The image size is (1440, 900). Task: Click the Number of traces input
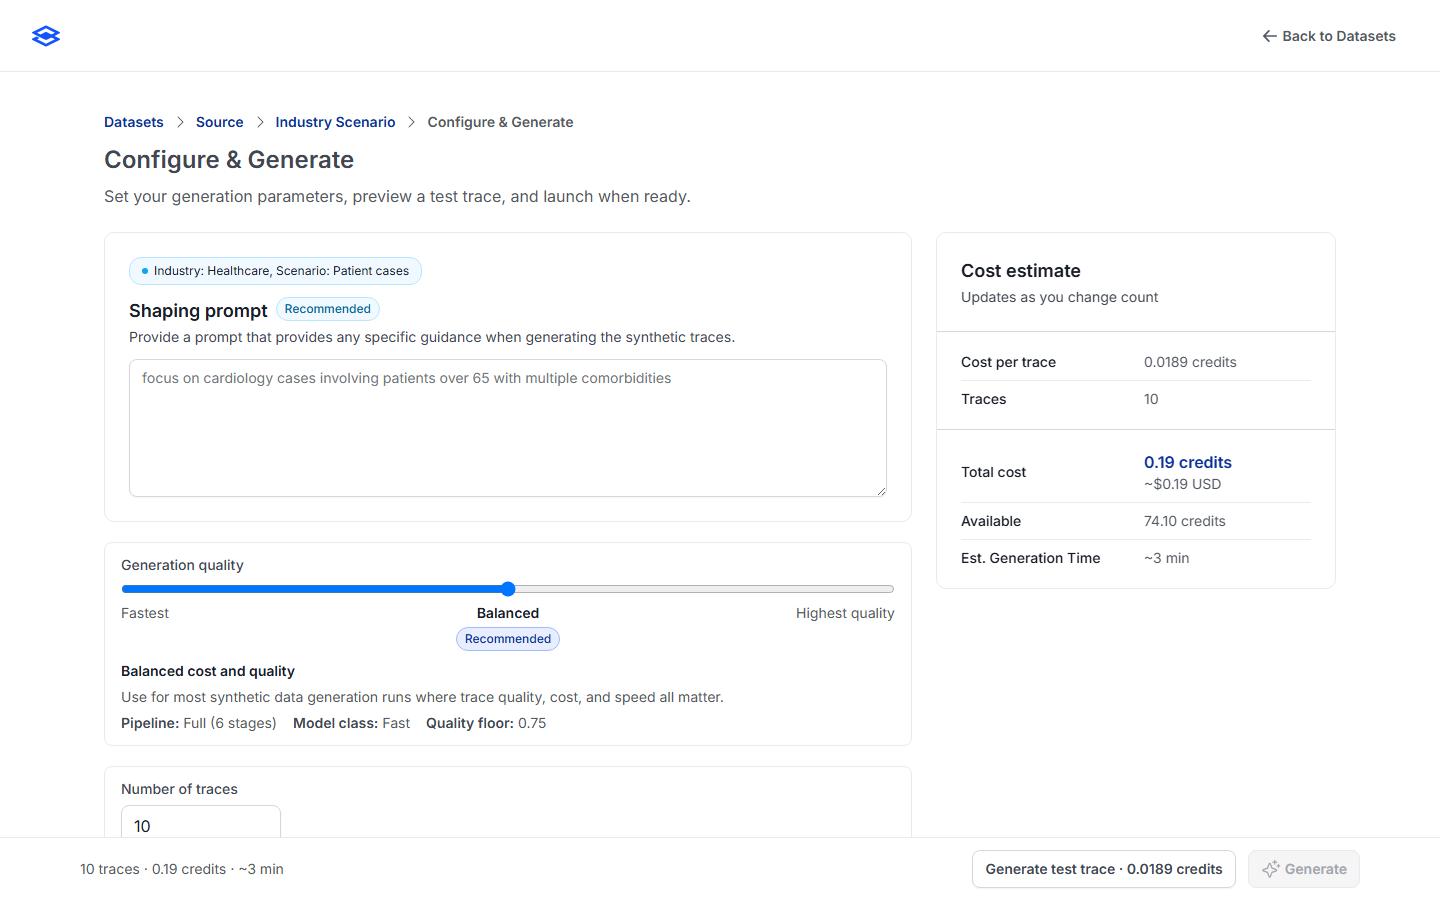201,822
